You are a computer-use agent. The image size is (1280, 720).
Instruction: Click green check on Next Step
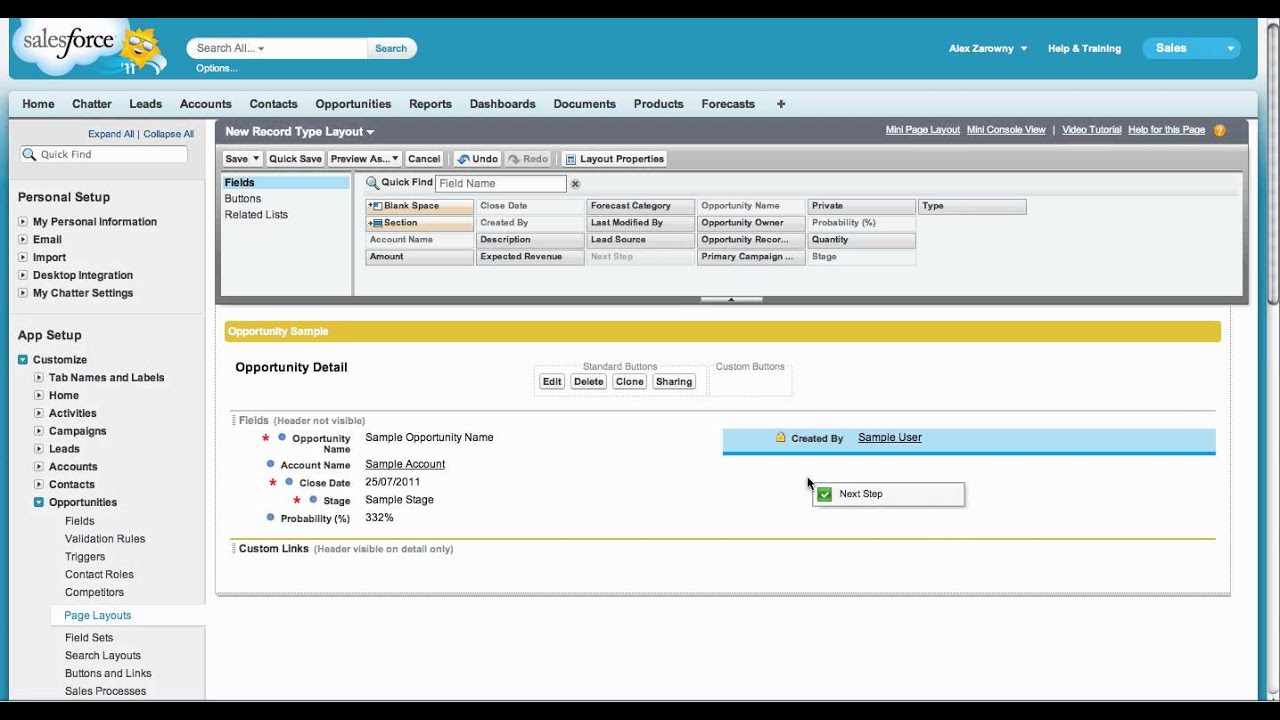coord(825,494)
